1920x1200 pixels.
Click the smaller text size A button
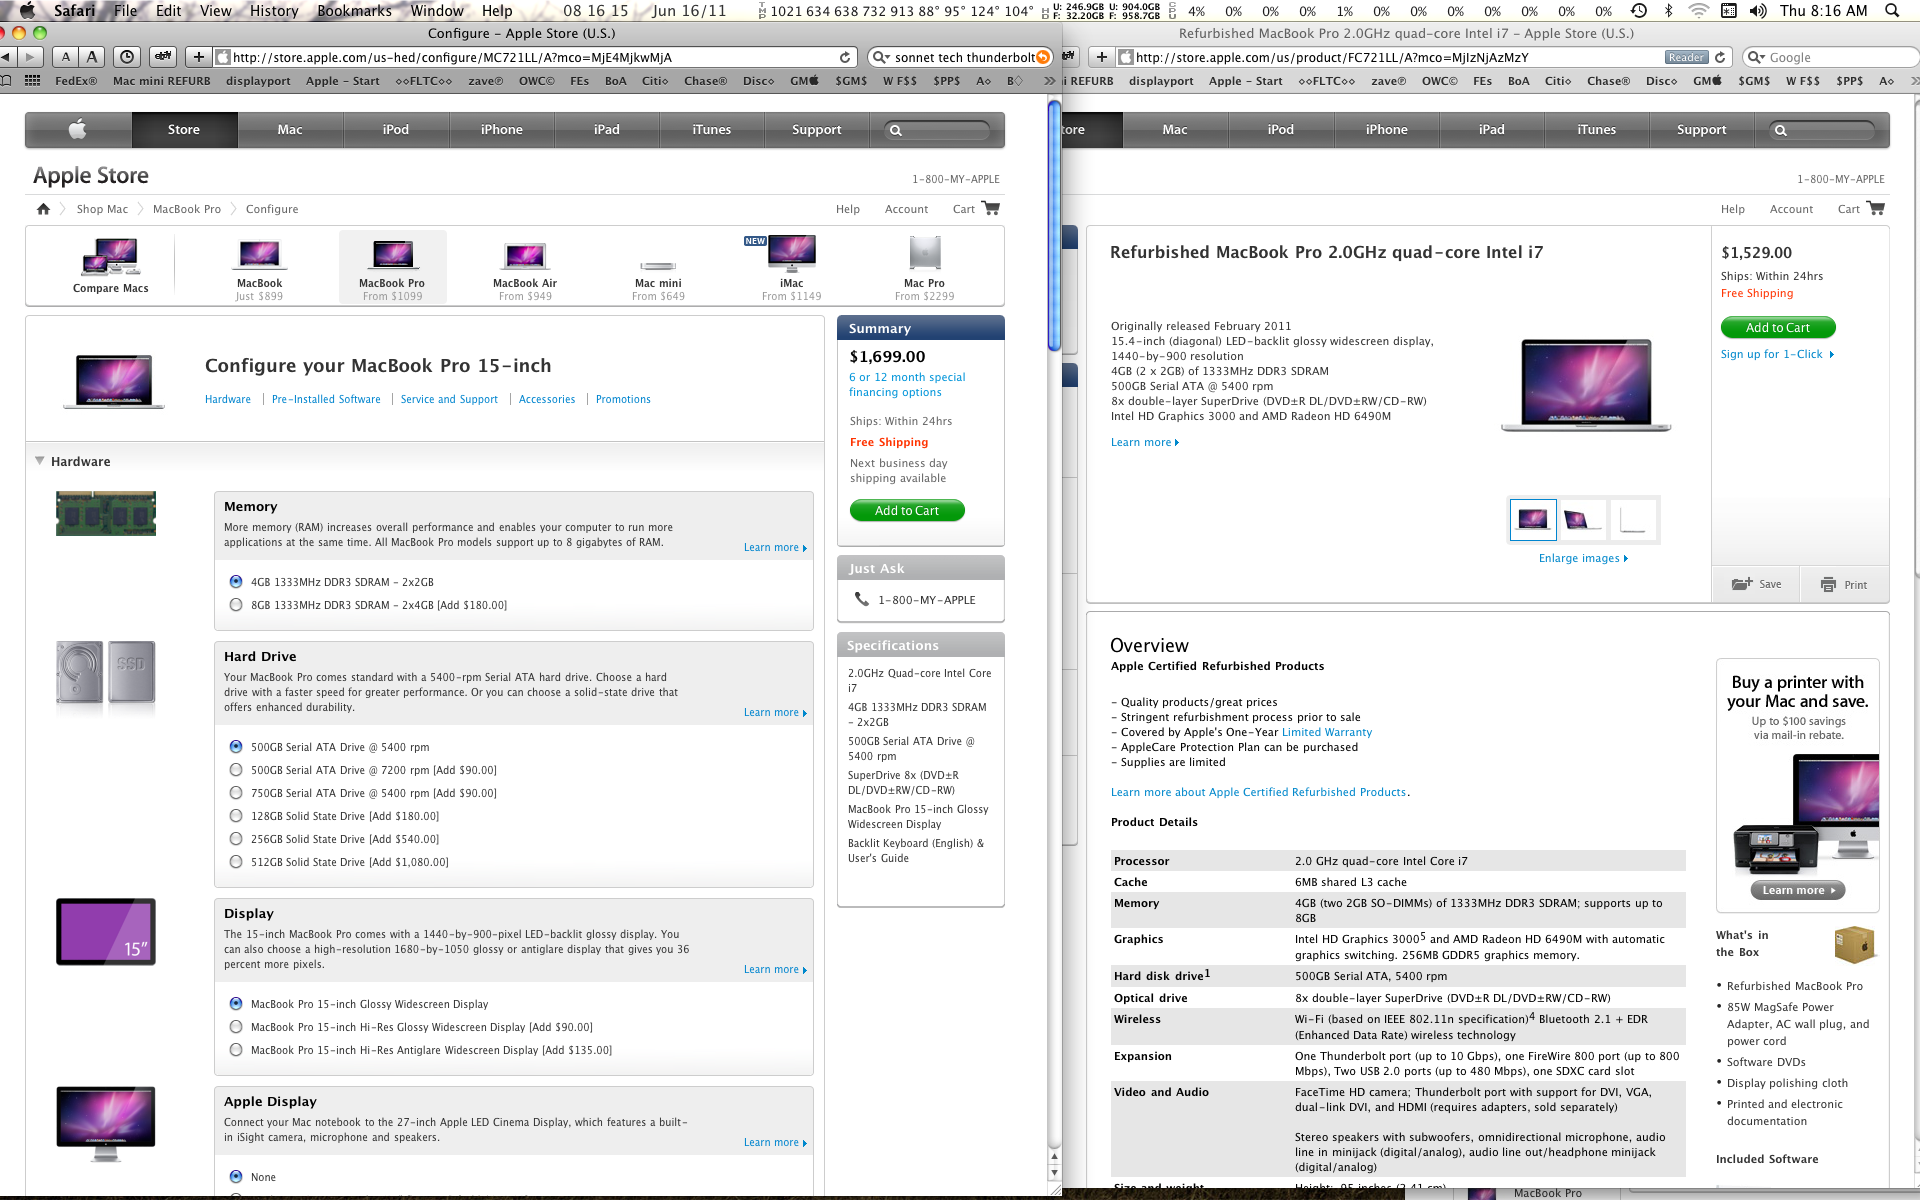(66, 57)
